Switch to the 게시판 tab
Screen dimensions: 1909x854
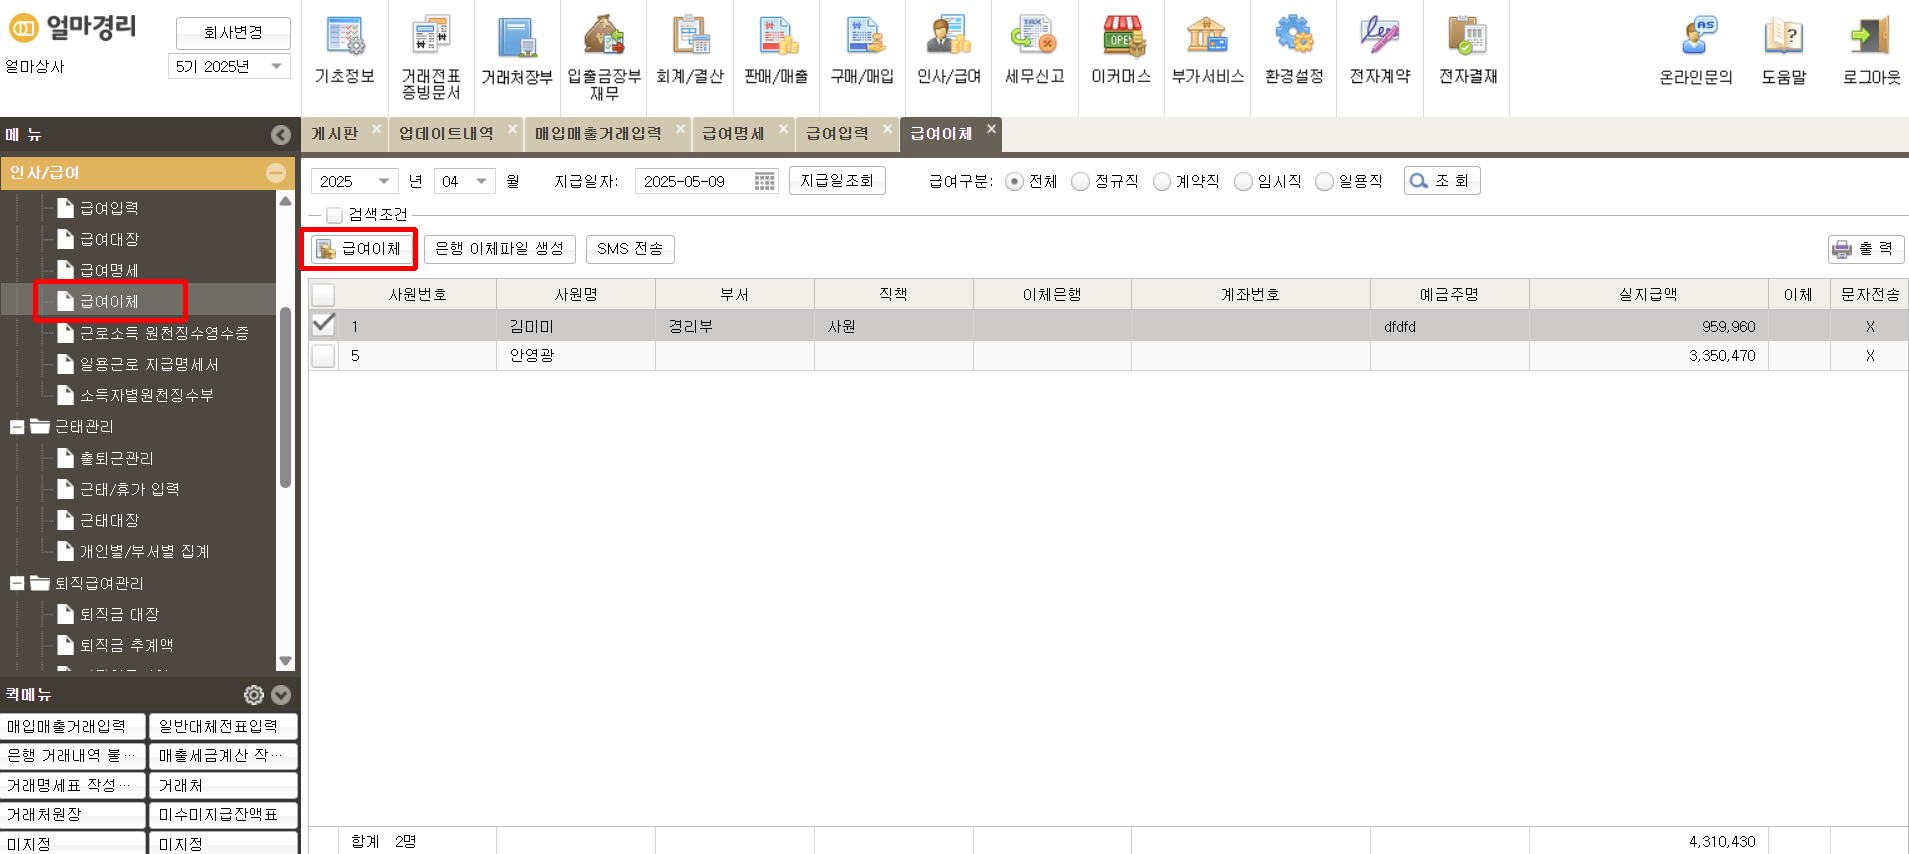tap(335, 134)
